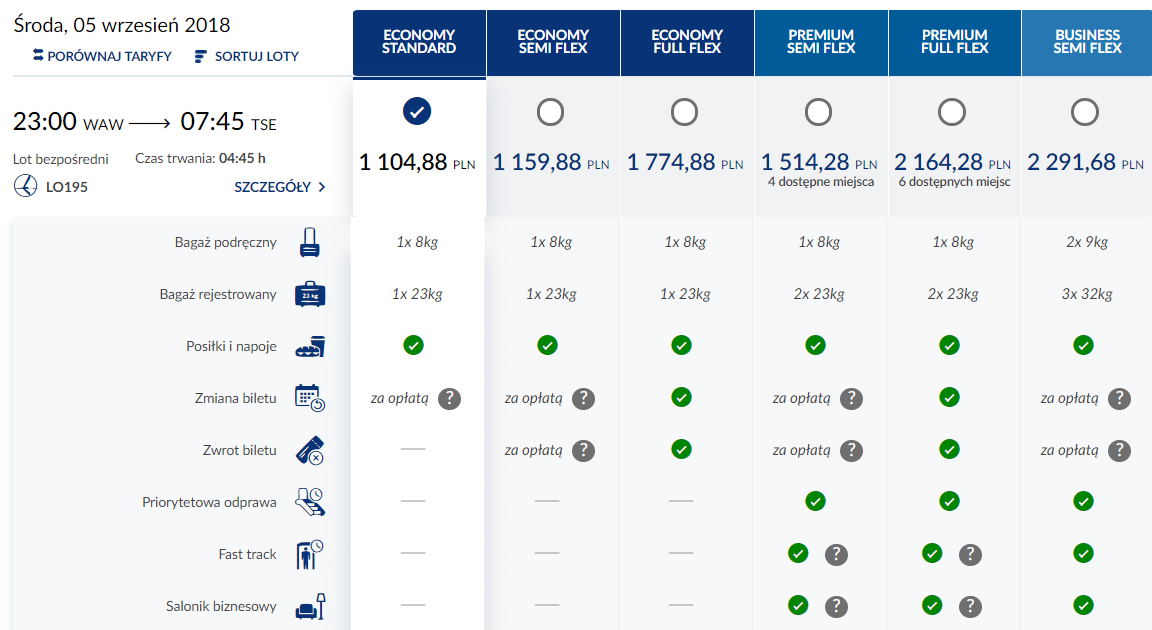Expand flight details via SZCZEGÓŁY

click(x=280, y=187)
